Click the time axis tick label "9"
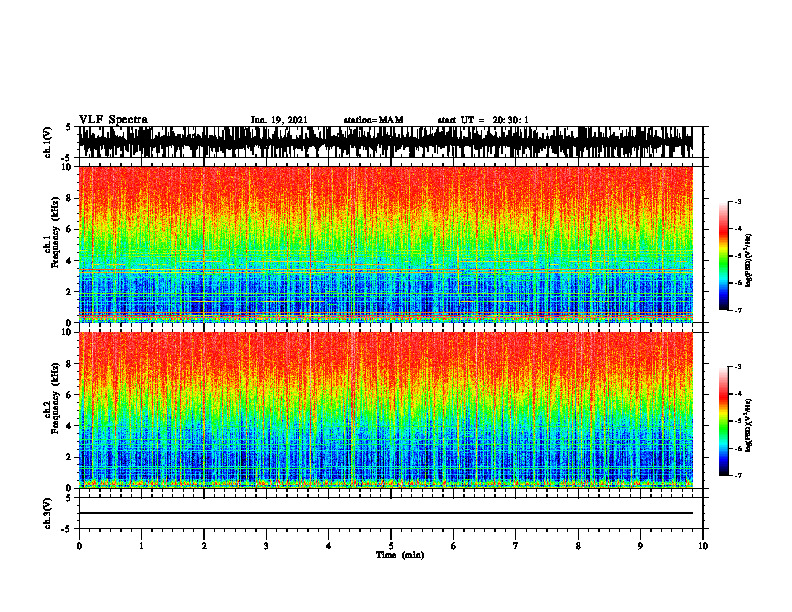The height and width of the screenshot is (612, 792). pyautogui.click(x=640, y=546)
